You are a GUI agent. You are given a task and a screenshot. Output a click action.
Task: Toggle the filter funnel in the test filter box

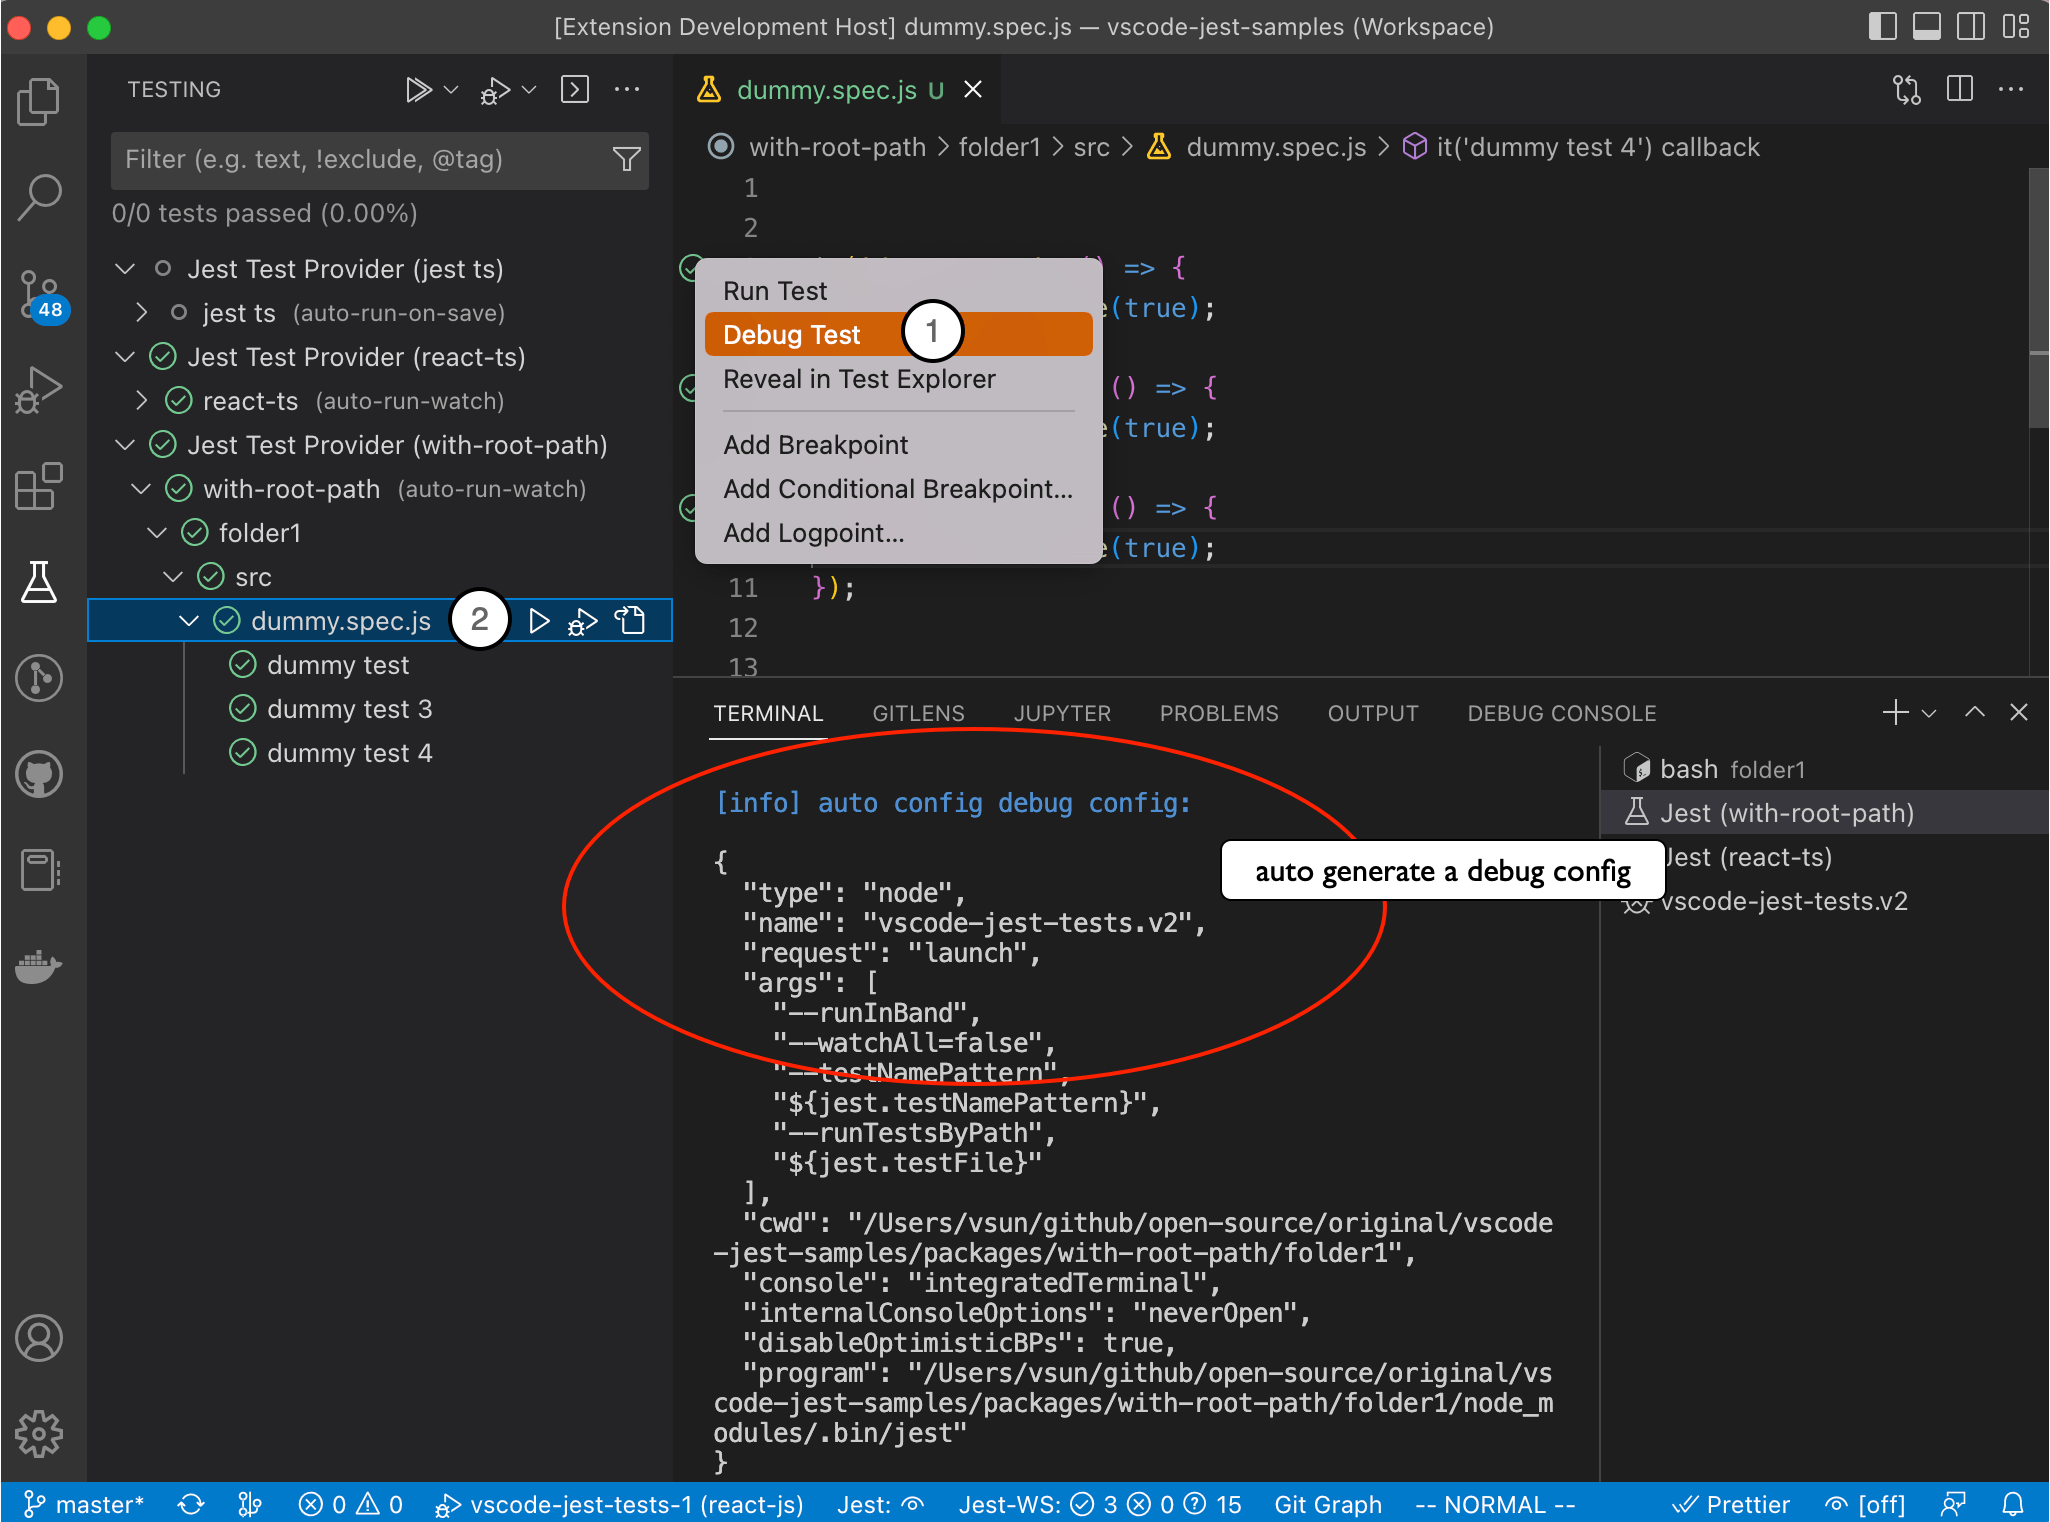tap(626, 160)
